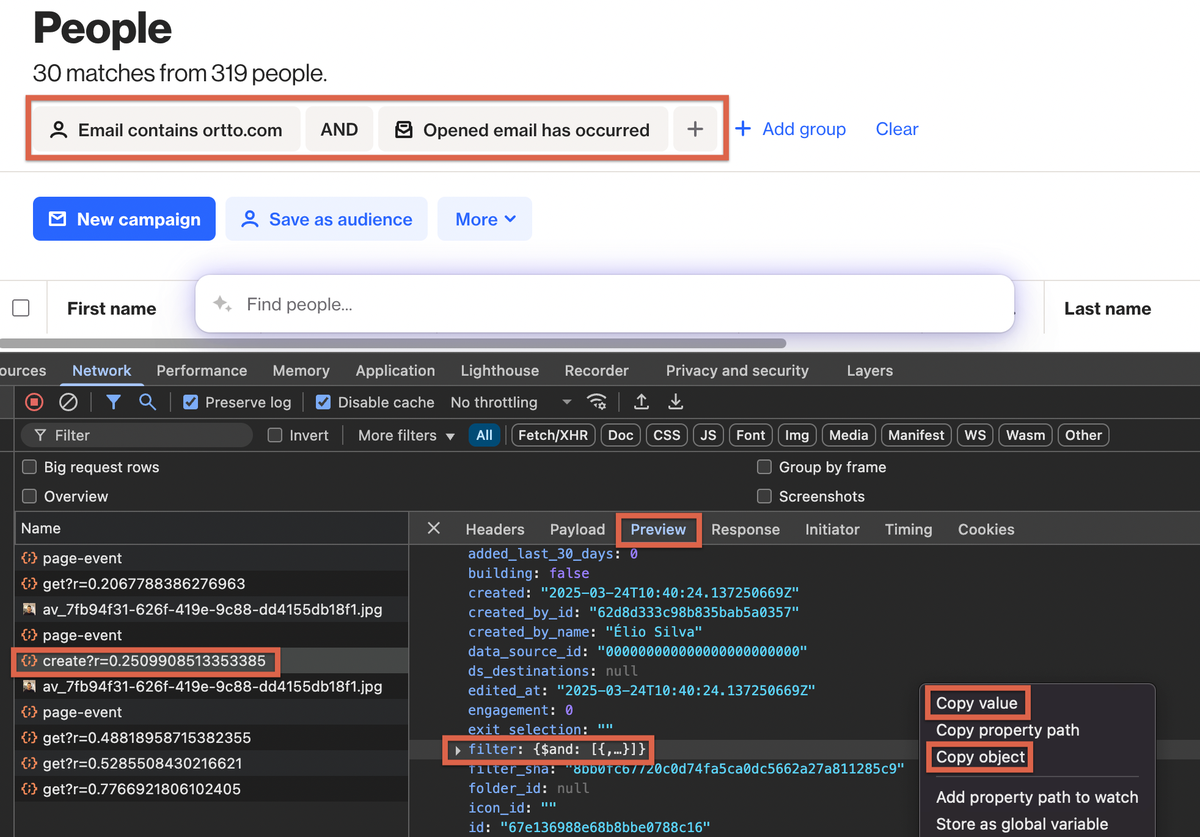Toggle Preserve log checkbox

[190, 402]
